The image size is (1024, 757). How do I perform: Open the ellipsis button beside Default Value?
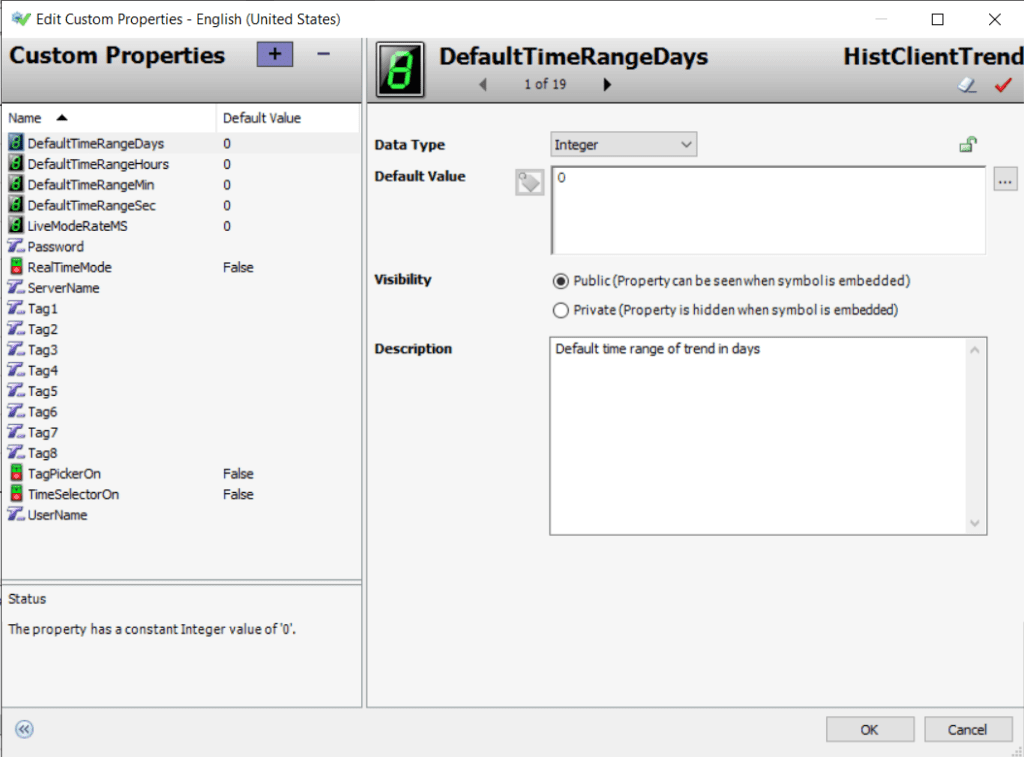pos(1005,179)
